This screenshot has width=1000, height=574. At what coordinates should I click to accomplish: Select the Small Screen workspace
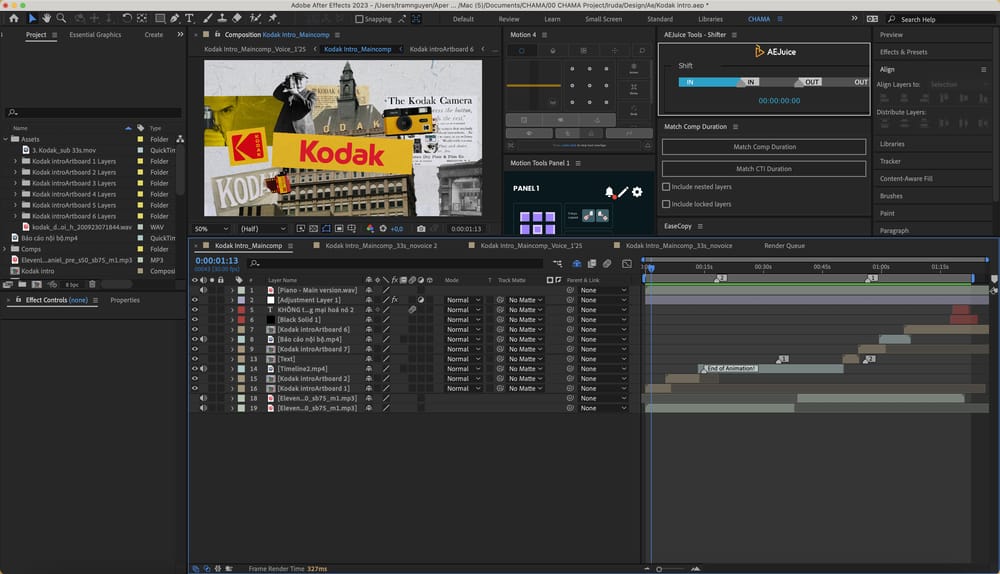tap(603, 19)
